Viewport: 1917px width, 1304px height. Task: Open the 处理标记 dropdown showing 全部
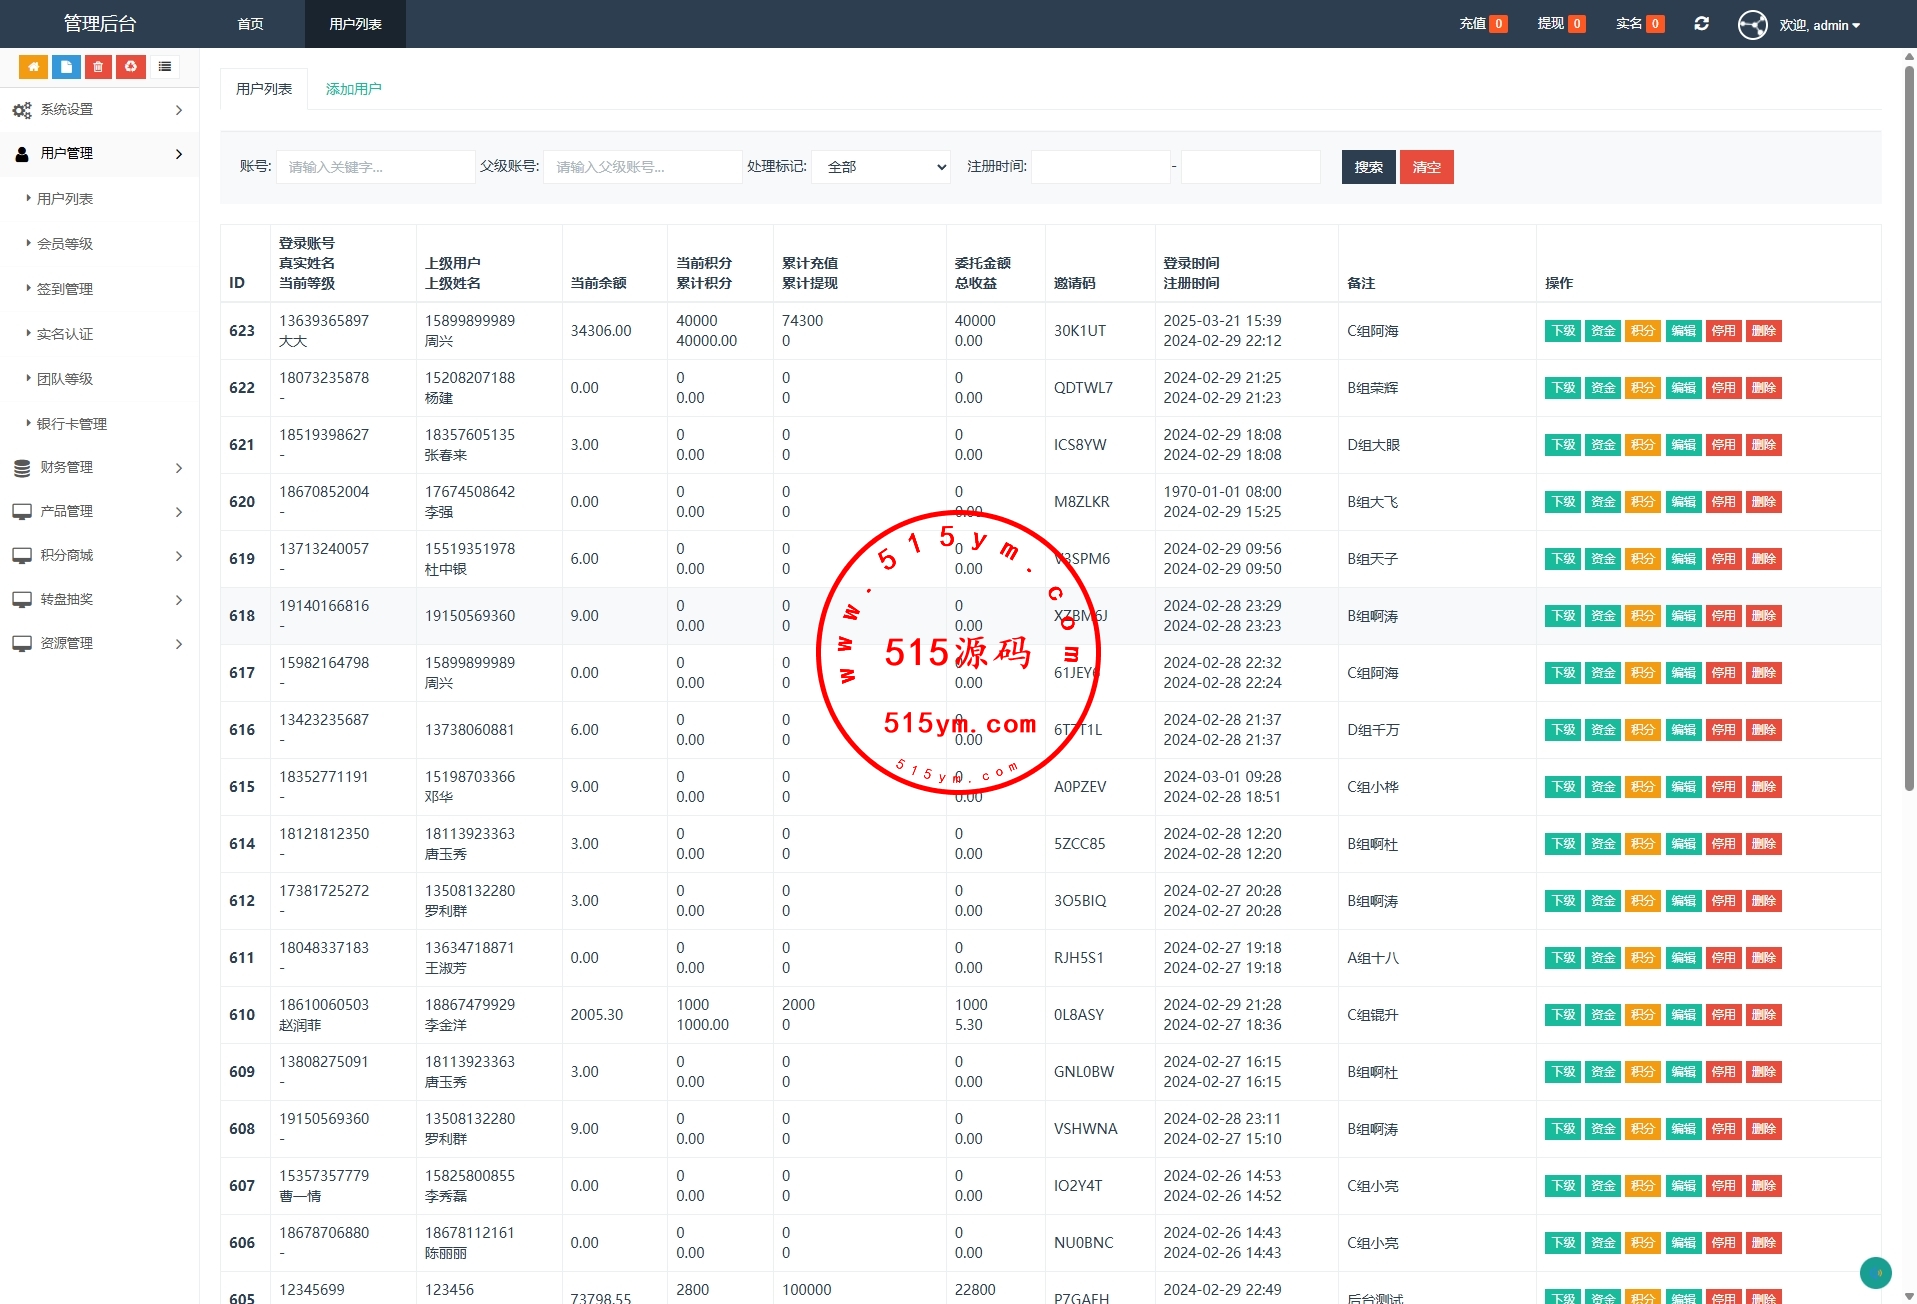(880, 167)
